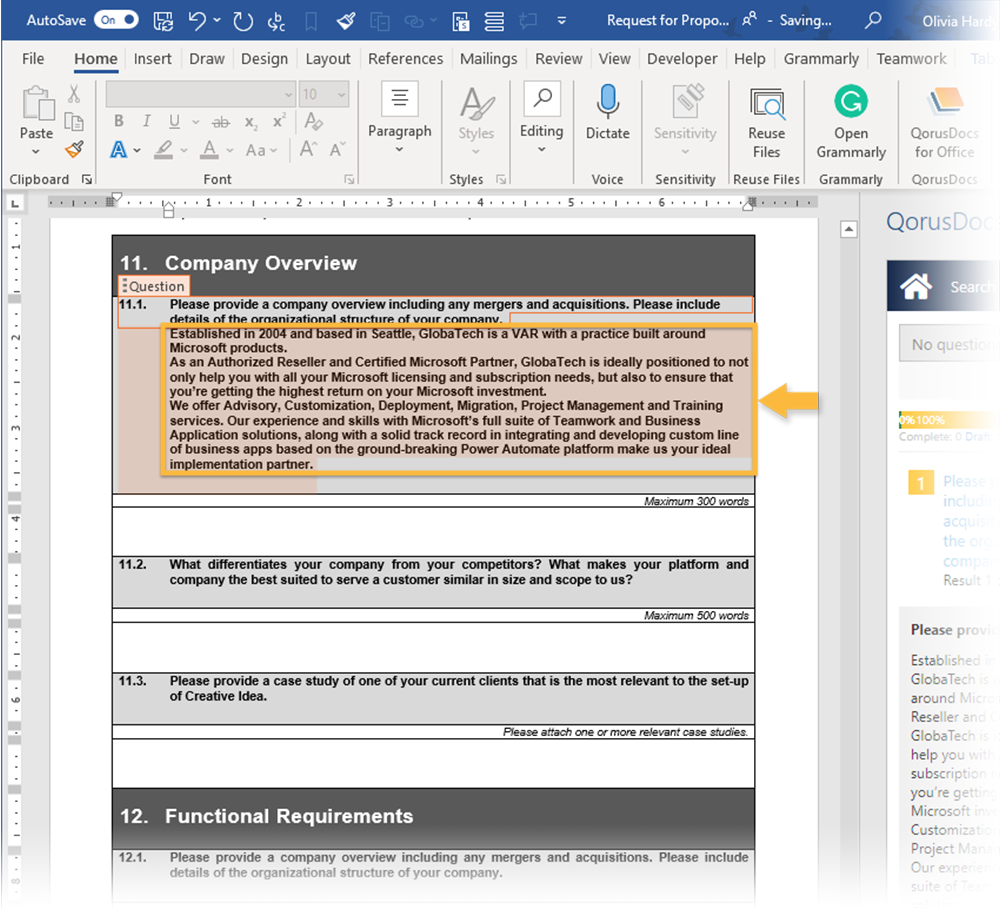Open the Grammarly ribbon tab
1000x908 pixels.
pos(821,59)
